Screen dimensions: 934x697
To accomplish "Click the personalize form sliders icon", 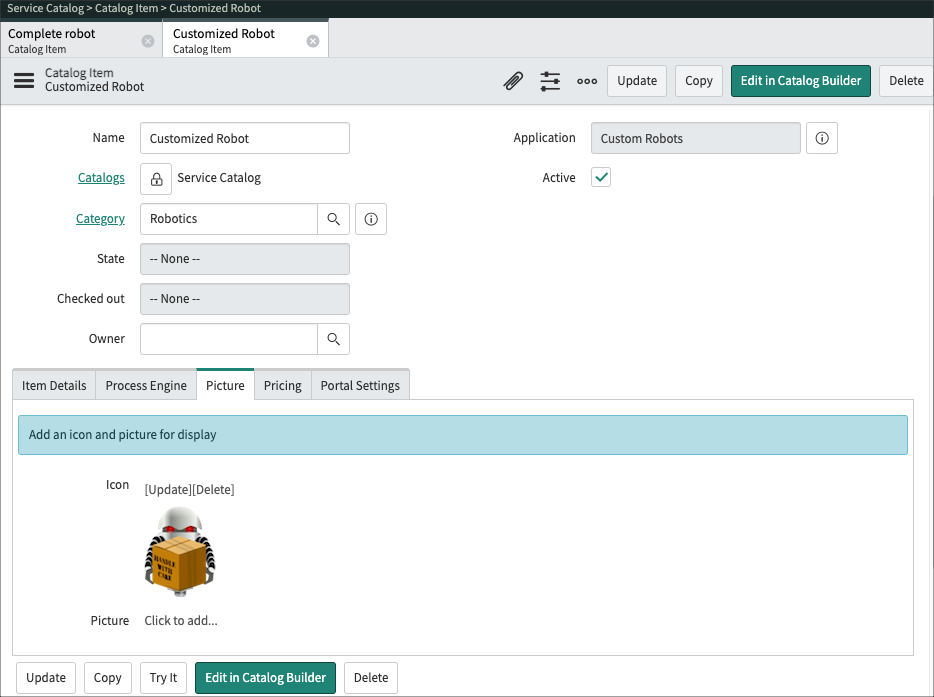I will click(x=550, y=81).
